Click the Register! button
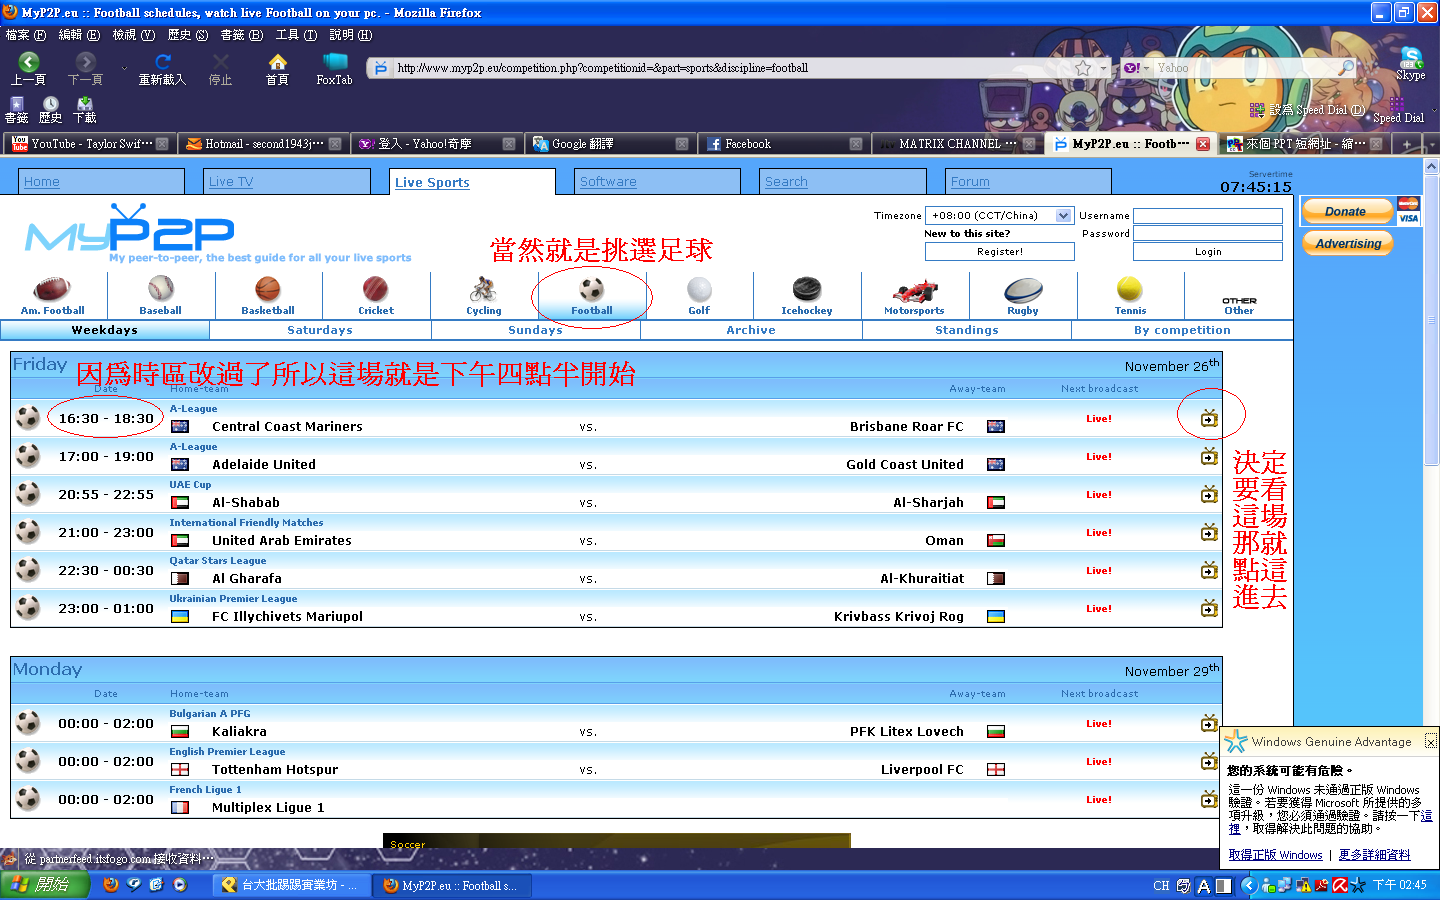Screen dimensions: 1440x900 [x=999, y=252]
